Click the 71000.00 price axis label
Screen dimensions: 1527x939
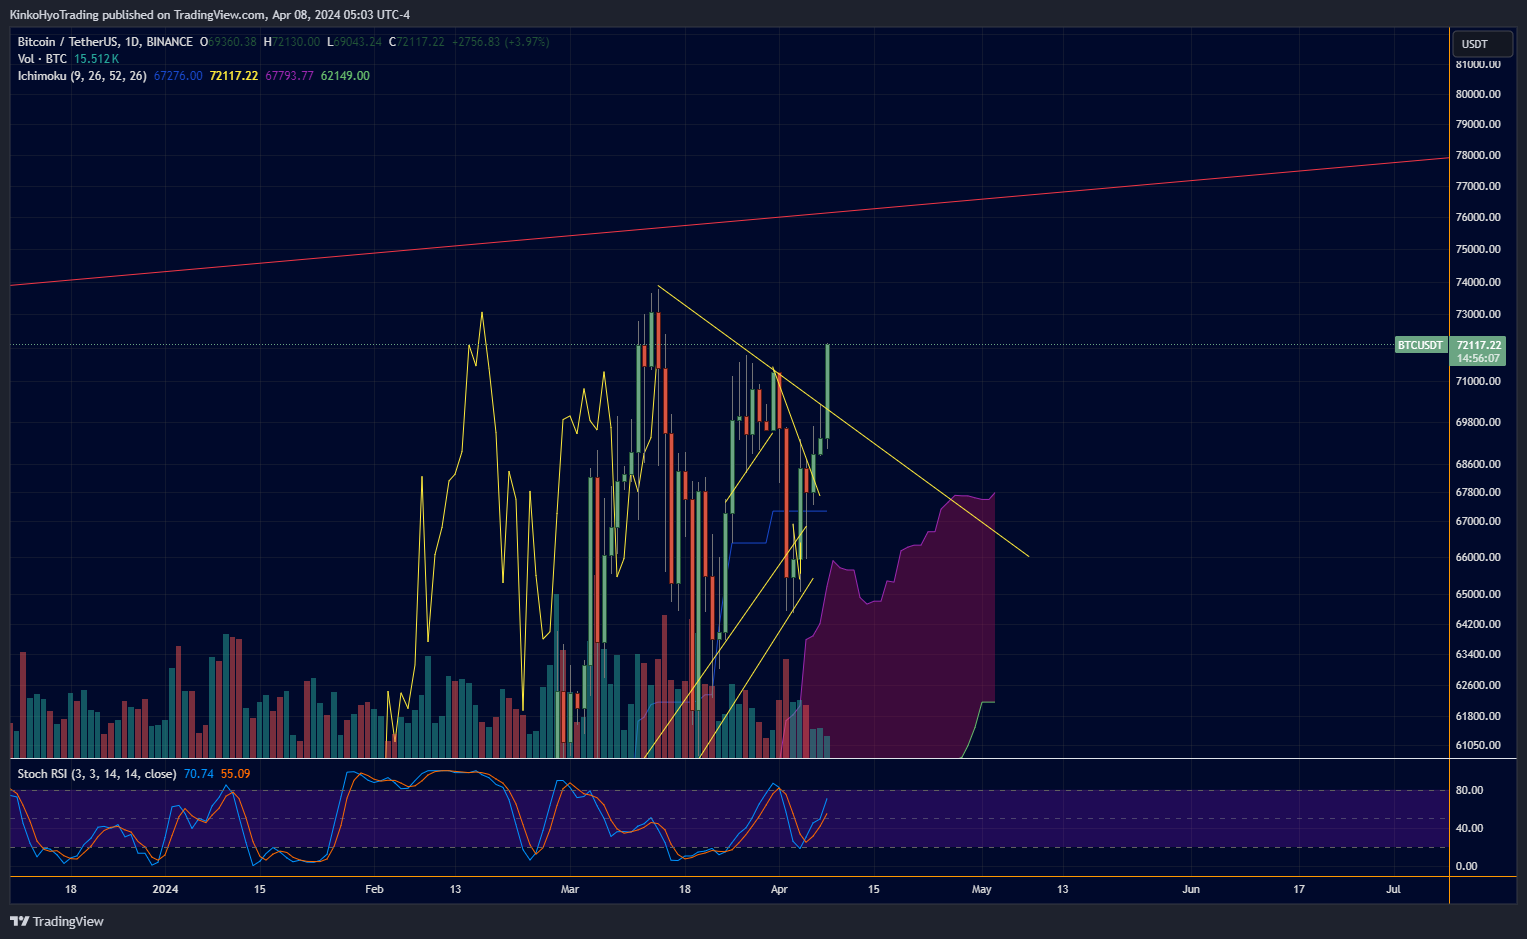1478,381
